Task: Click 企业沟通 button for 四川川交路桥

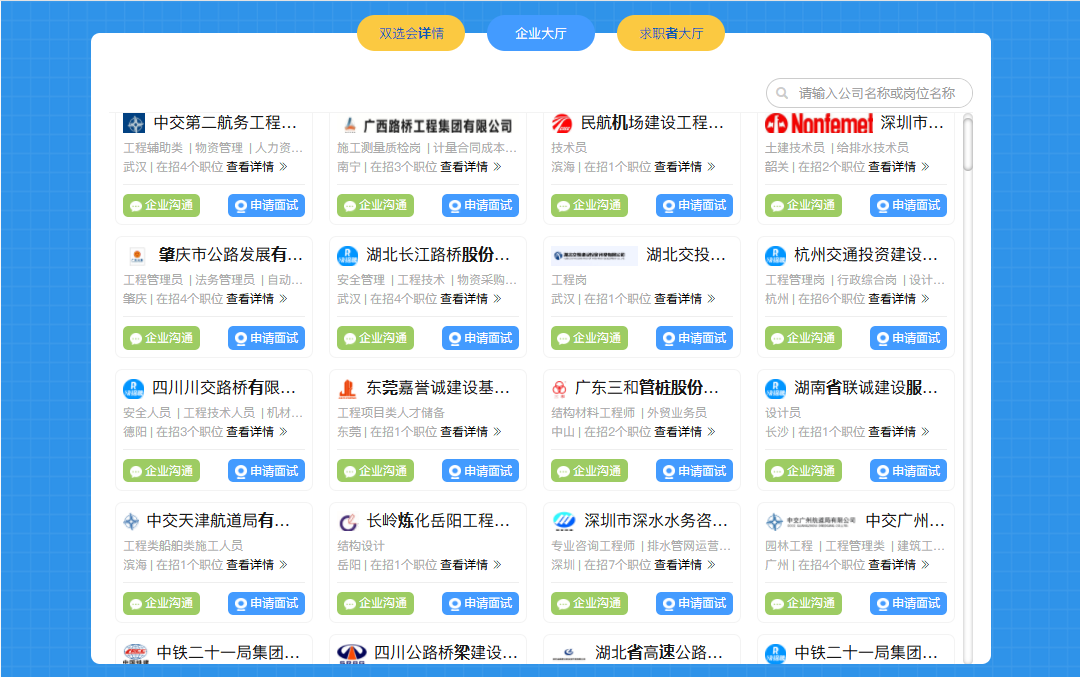Action: [x=161, y=470]
